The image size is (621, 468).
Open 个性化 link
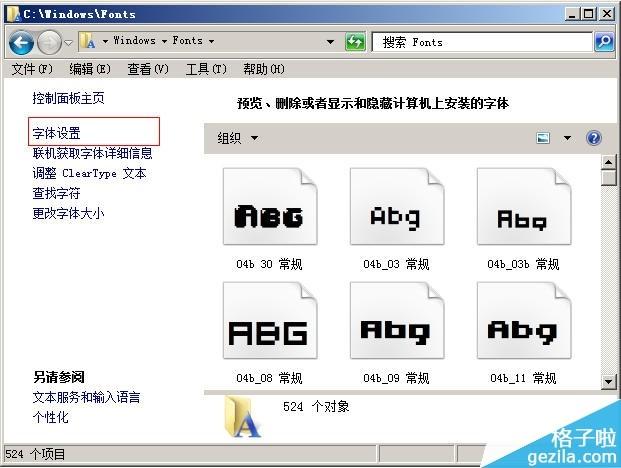click(51, 417)
